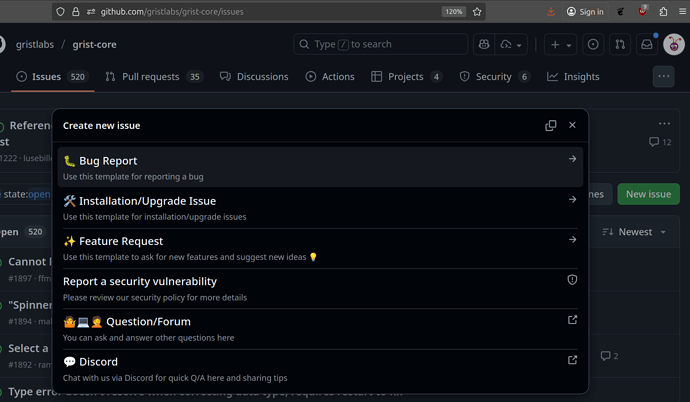Close the Create new issue dialog
Viewport: 690px width, 402px height.
point(572,126)
